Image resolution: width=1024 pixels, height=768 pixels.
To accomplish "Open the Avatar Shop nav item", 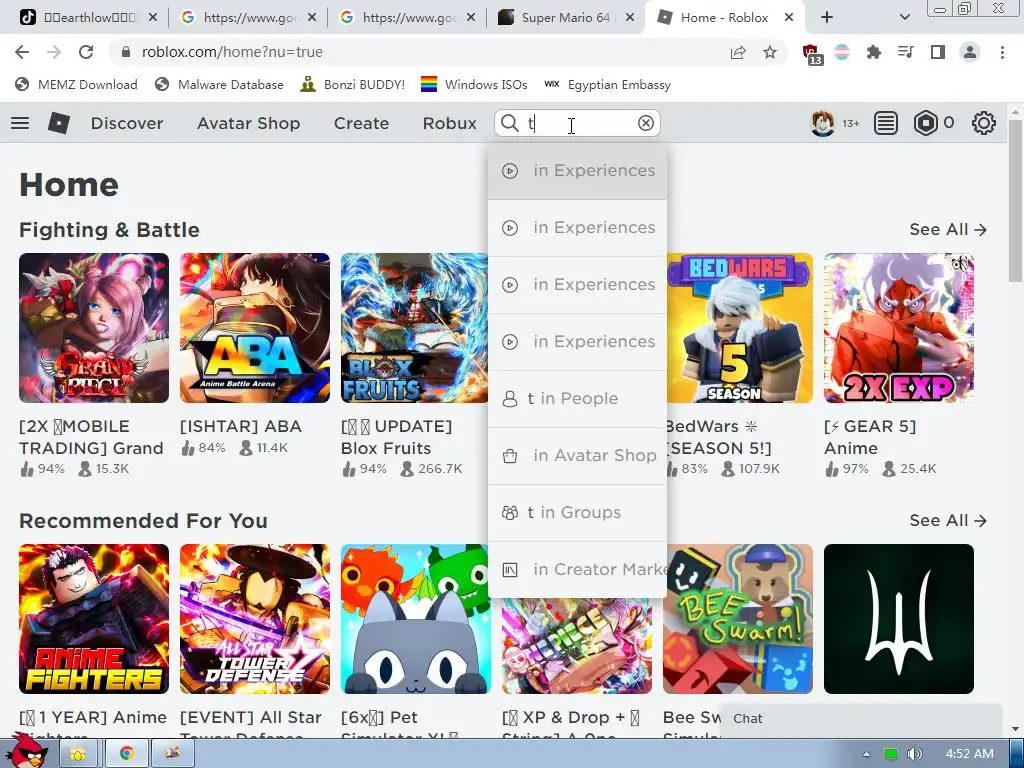I will 248,123.
